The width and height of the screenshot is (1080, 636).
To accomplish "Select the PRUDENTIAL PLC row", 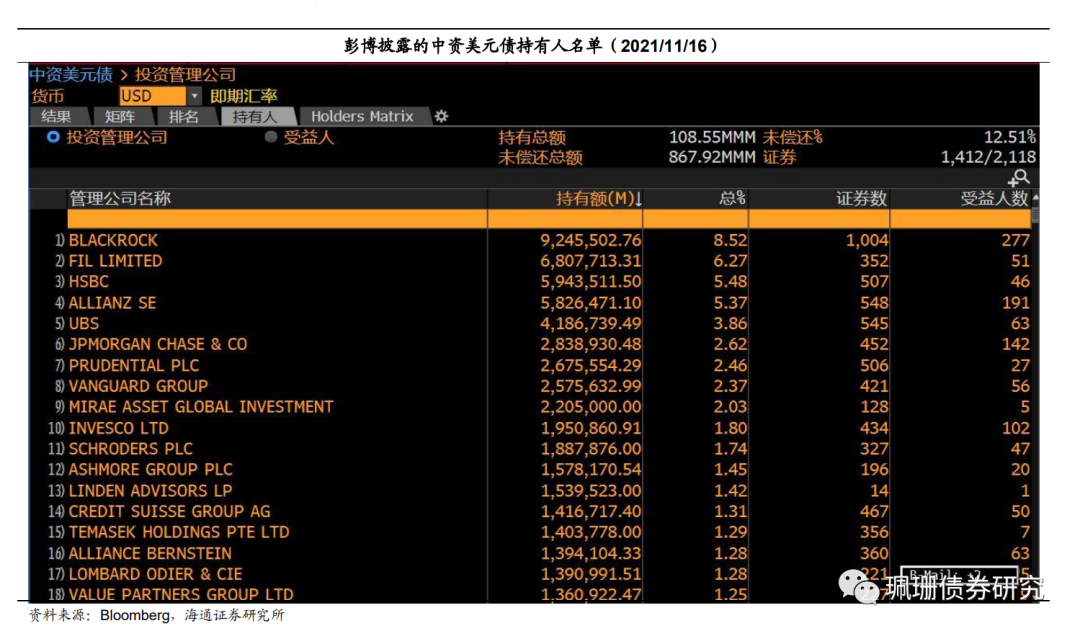I will click(x=530, y=365).
